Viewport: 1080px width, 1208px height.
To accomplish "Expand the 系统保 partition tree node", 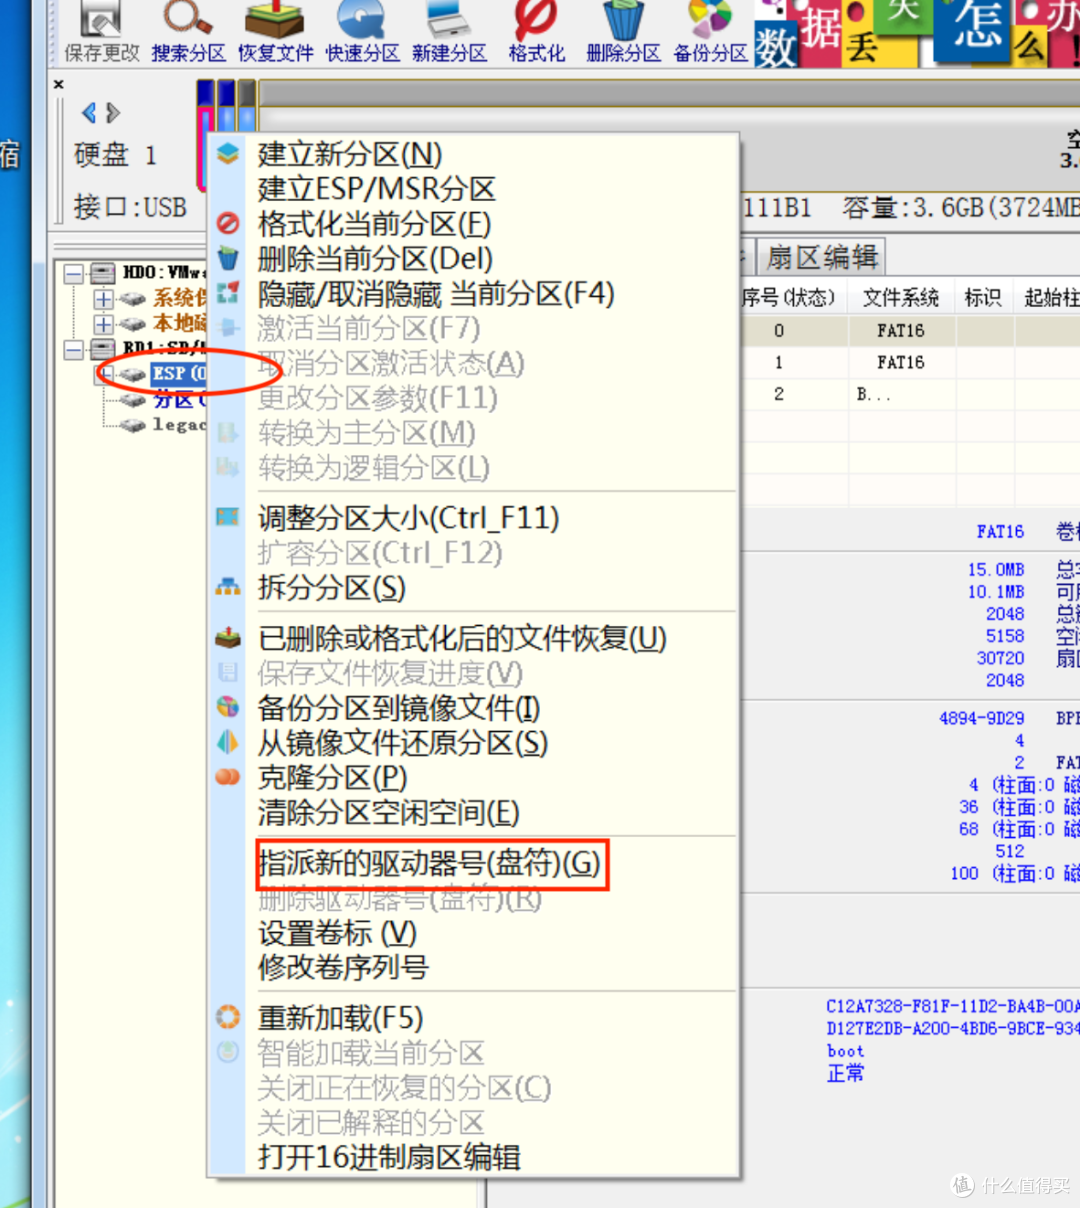I will (103, 298).
